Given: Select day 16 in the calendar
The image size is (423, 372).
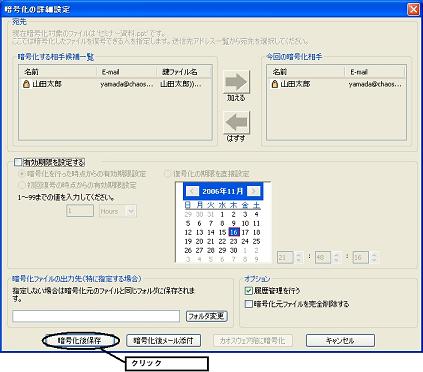Looking at the screenshot, I should coord(234,232).
